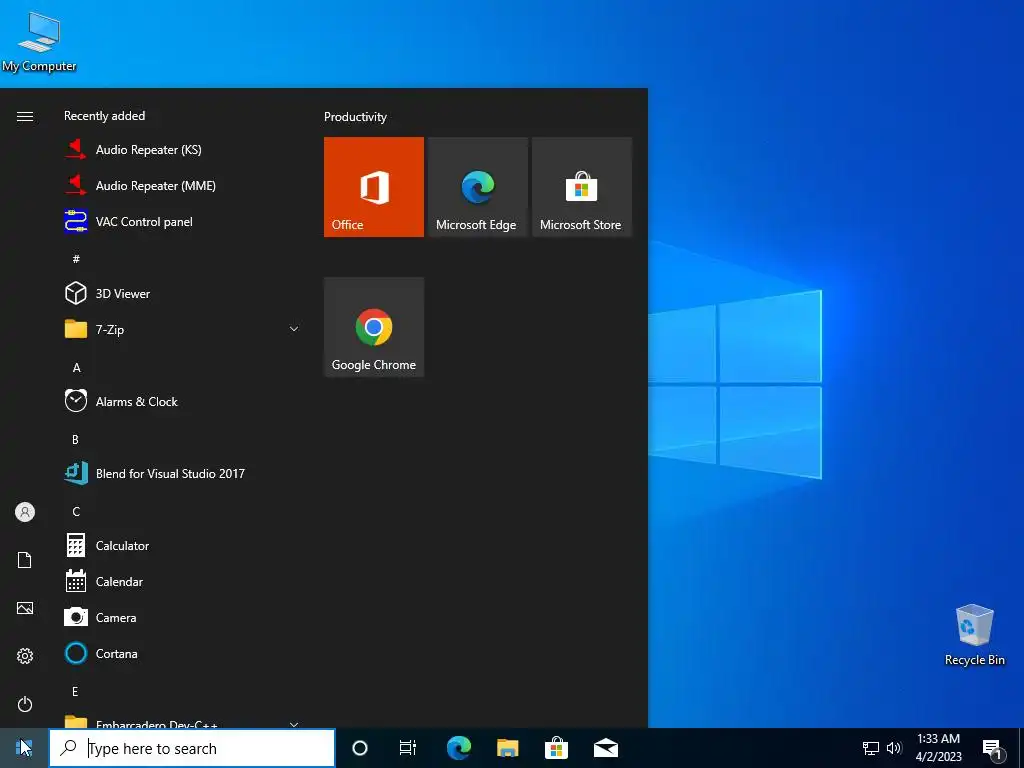Open the Calculator app
1024x768 pixels.
click(182, 545)
